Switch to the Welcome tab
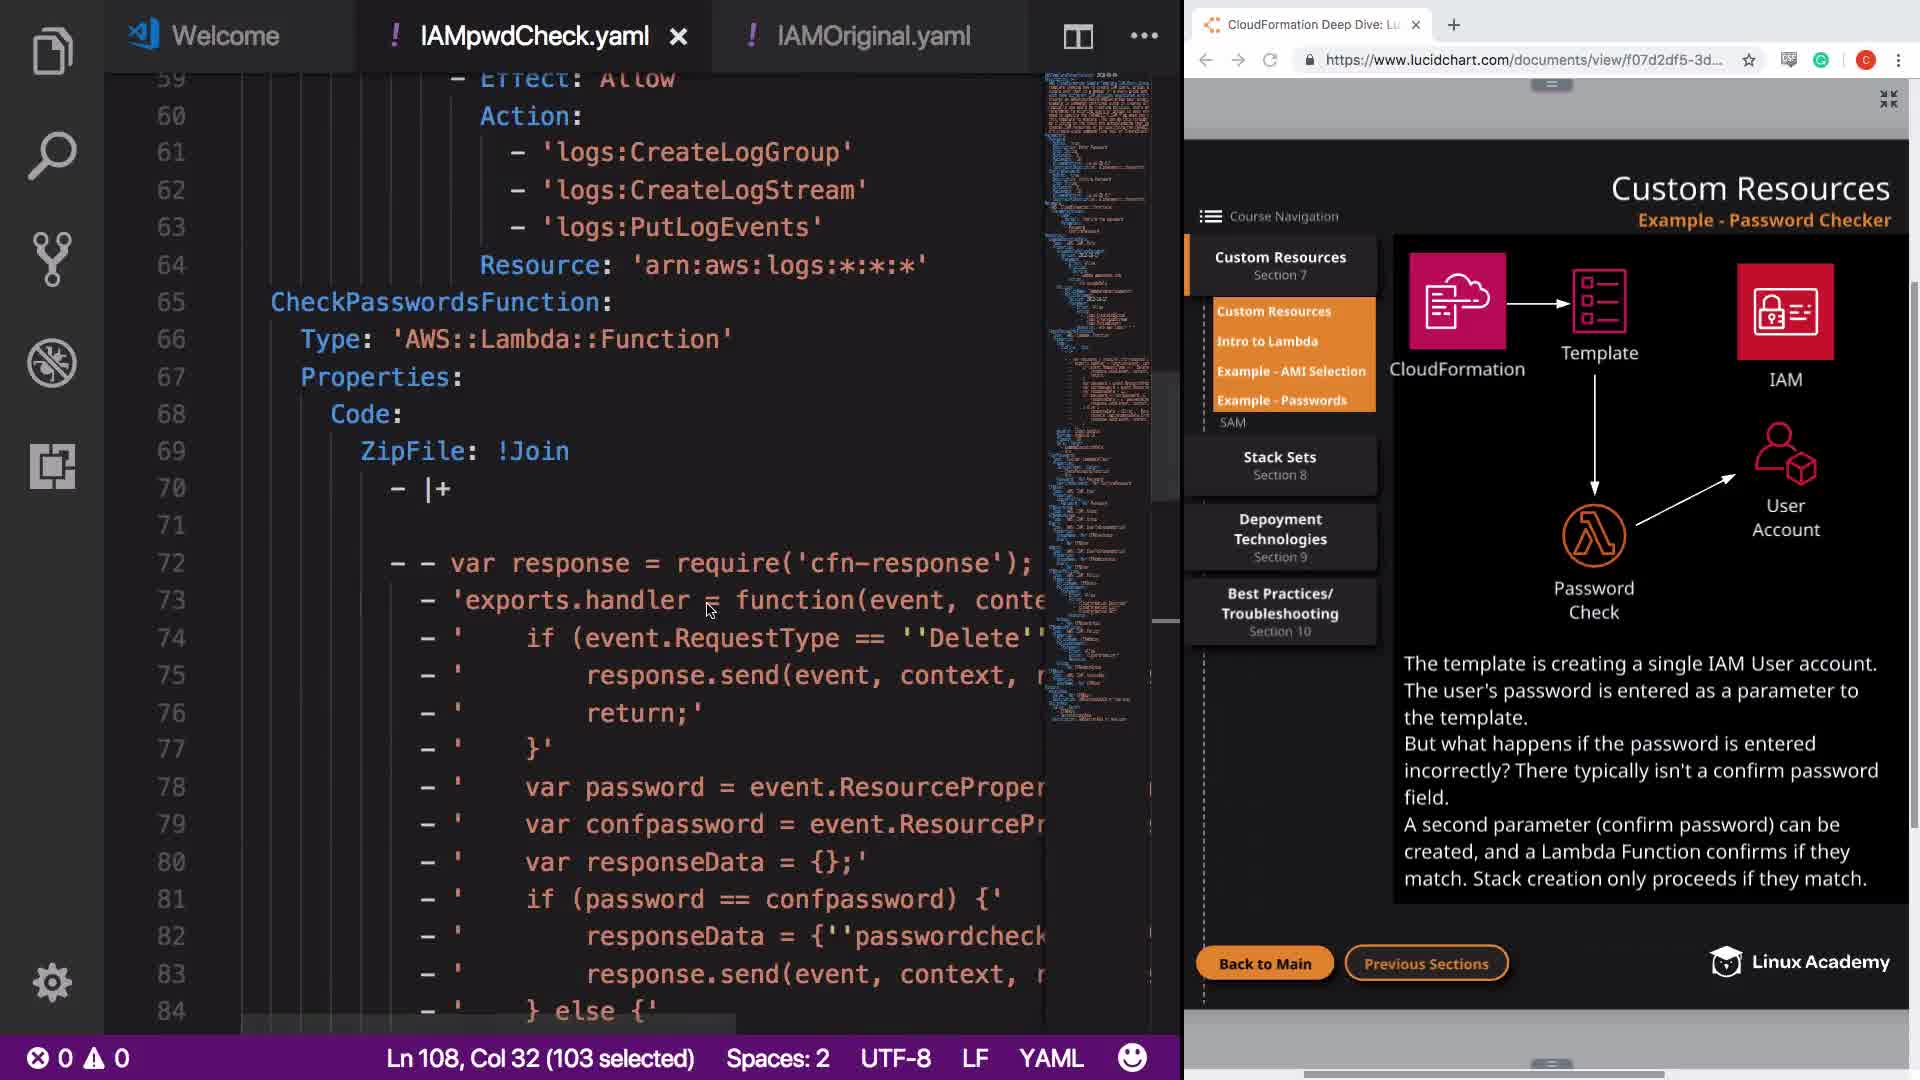Viewport: 1920px width, 1080px height. coord(225,37)
